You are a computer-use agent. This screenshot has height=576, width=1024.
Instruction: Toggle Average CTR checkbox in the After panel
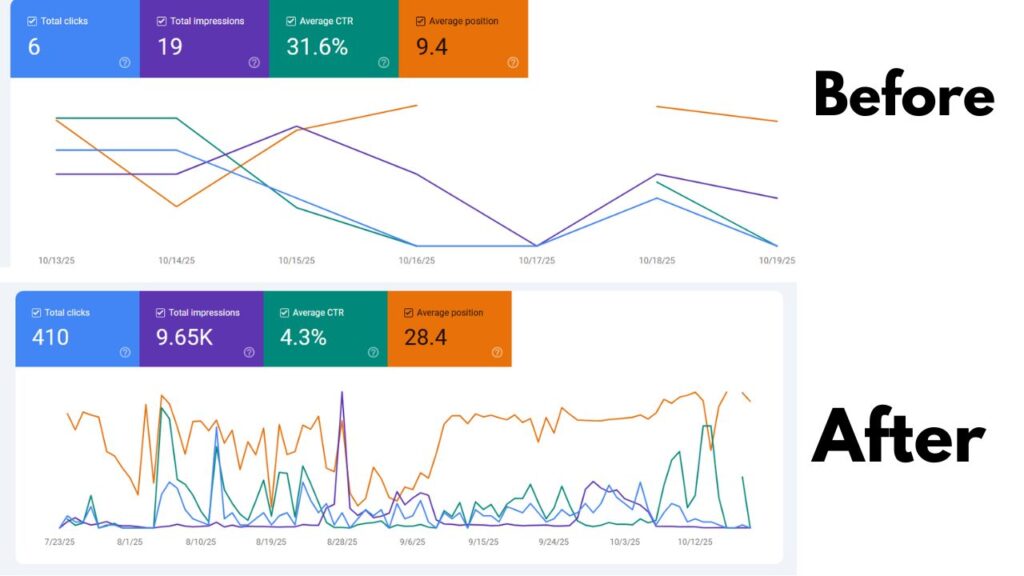coord(284,313)
